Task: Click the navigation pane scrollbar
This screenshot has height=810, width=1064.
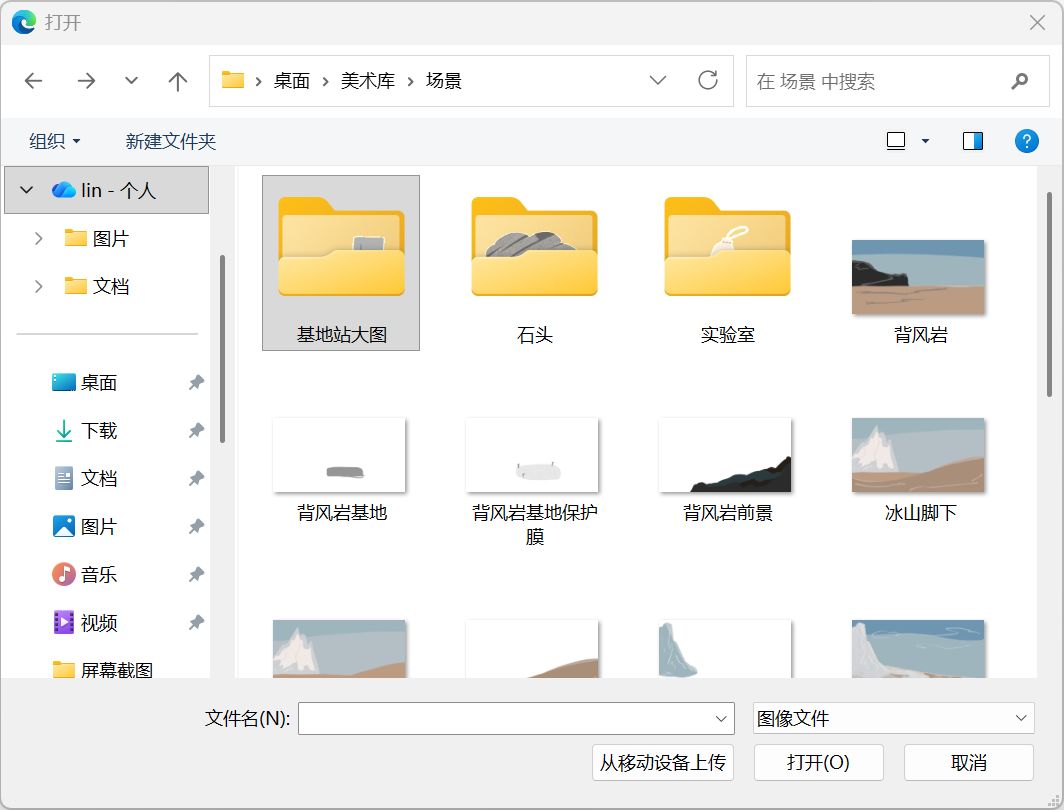Action: pos(222,349)
